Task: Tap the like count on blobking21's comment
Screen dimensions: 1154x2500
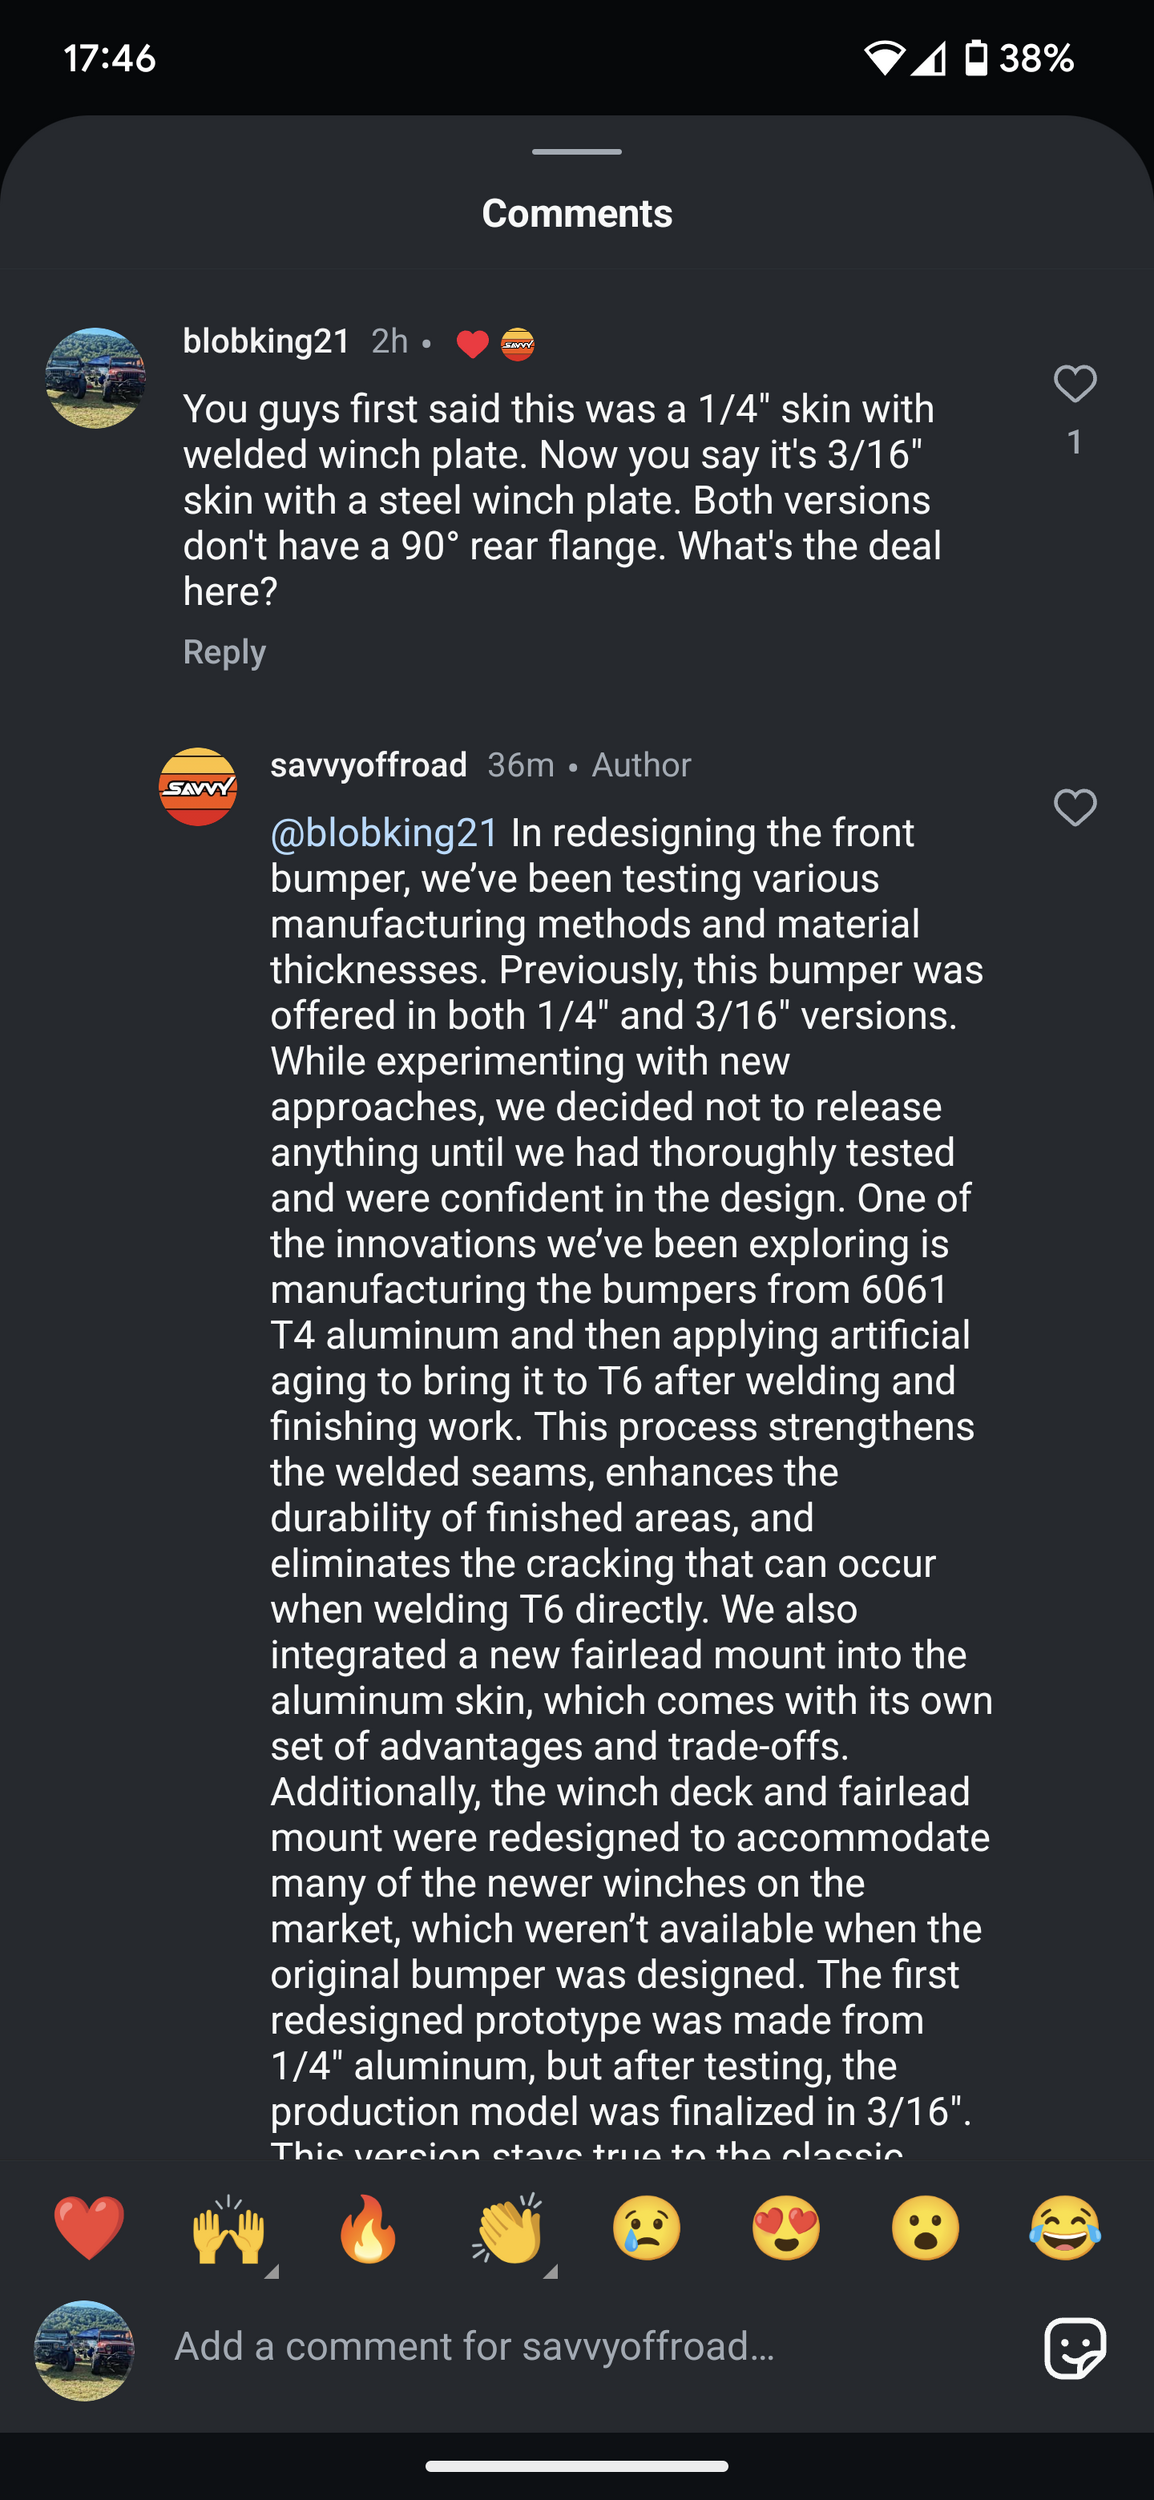Action: pyautogui.click(x=1075, y=443)
